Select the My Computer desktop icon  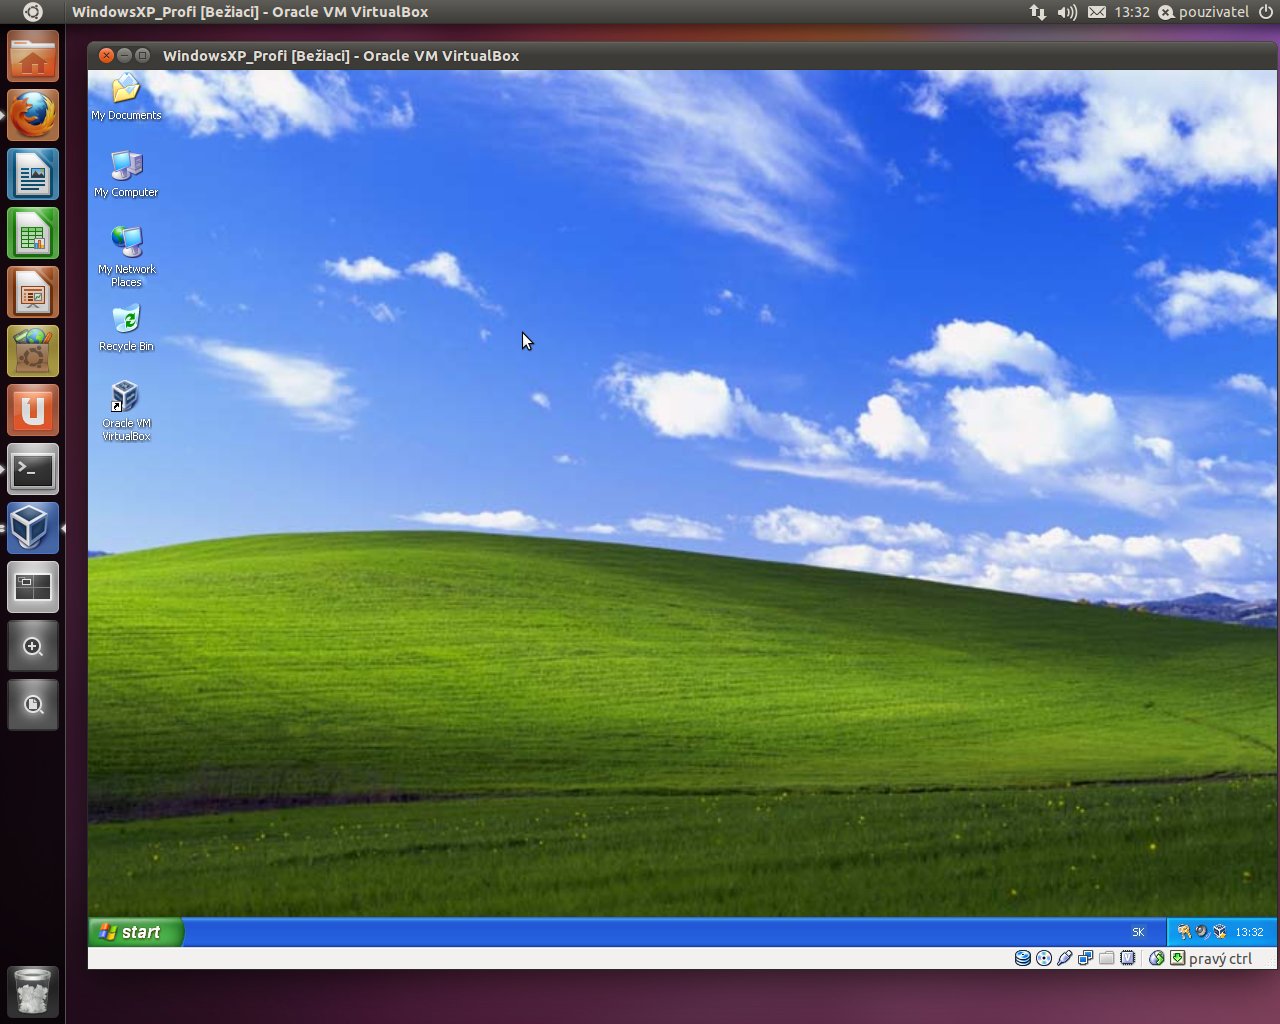pyautogui.click(x=126, y=174)
